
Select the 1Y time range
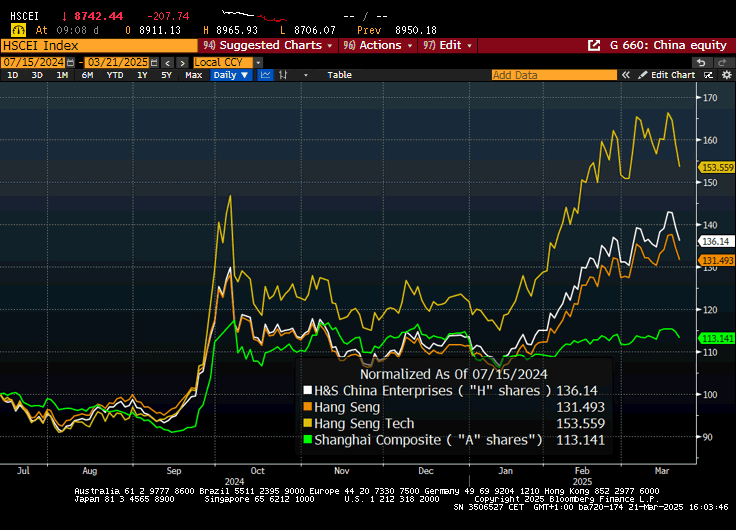pos(142,75)
